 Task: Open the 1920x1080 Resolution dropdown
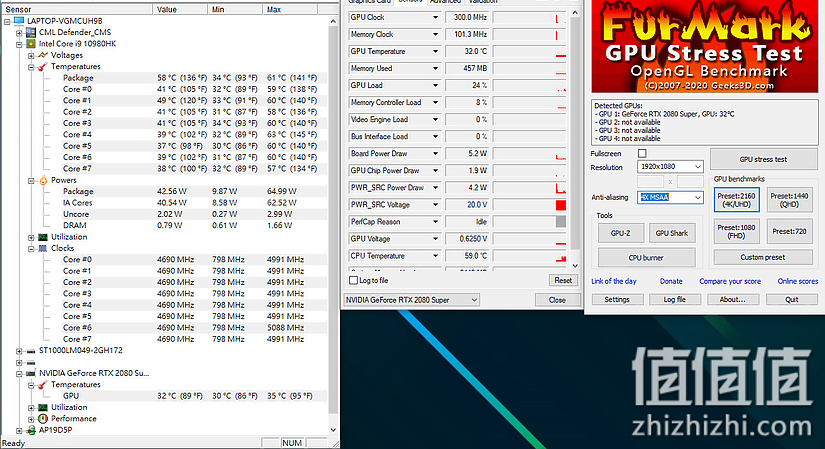pyautogui.click(x=670, y=166)
